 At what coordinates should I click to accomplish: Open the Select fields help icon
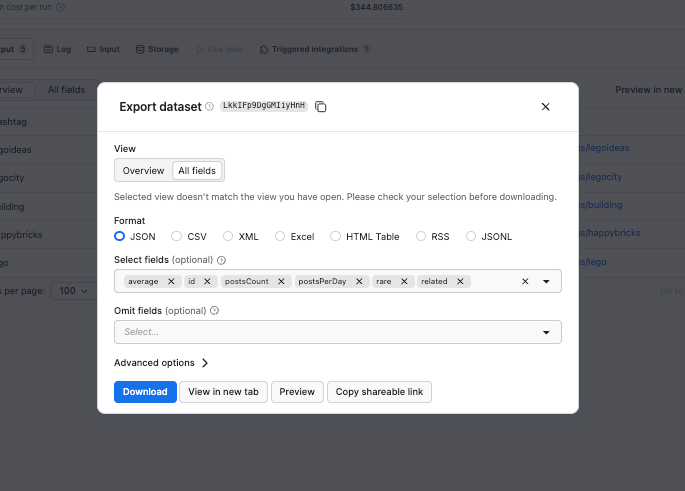(x=221, y=260)
